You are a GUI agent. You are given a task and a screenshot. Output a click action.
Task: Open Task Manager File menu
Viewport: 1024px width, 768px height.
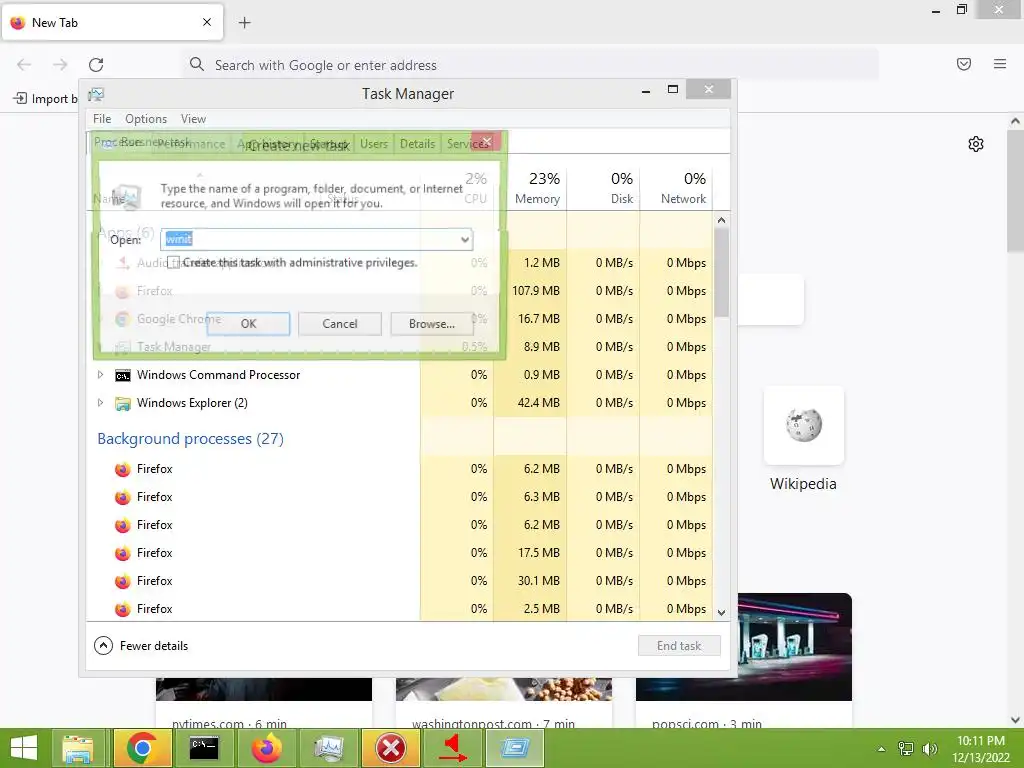point(102,119)
